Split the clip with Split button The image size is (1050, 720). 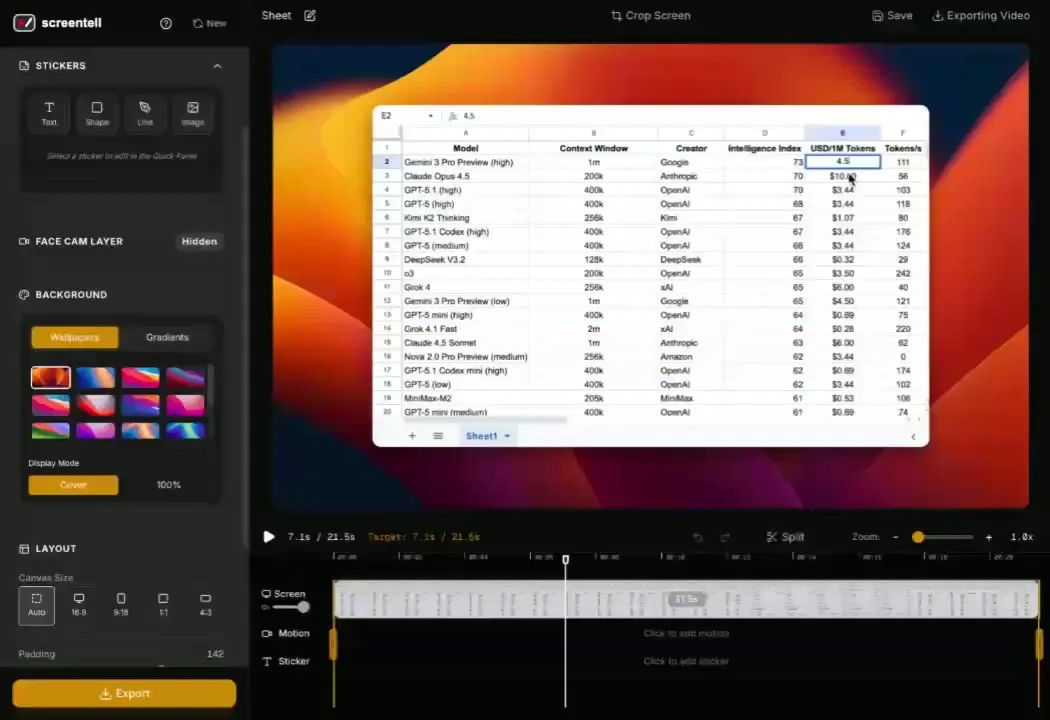785,537
